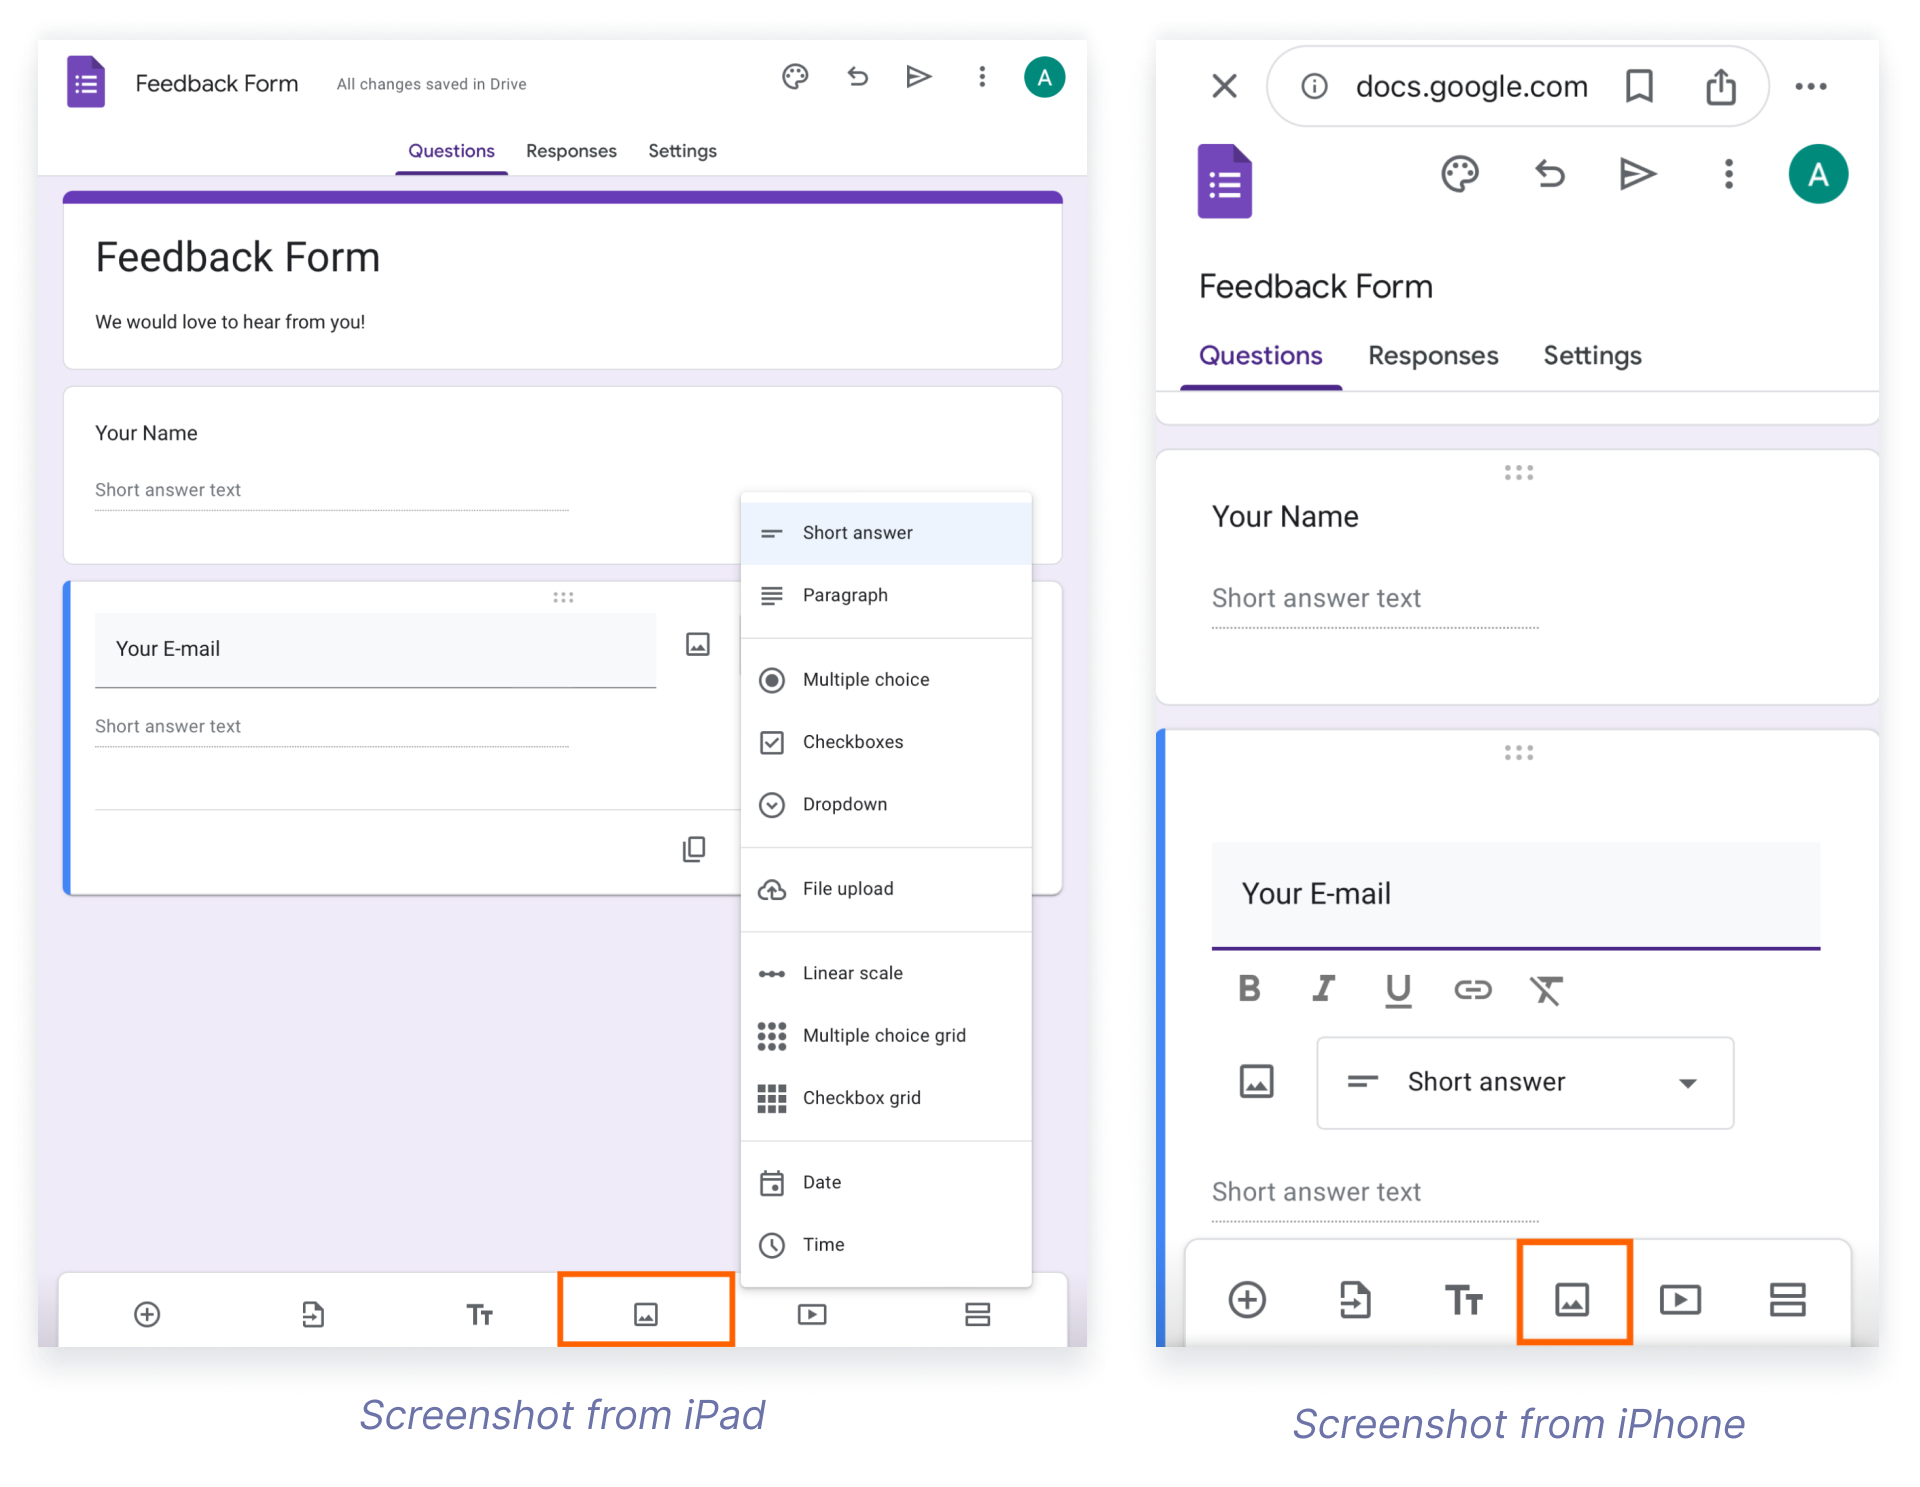1920x1487 pixels.
Task: Click Send arrow in iPhone header
Action: pyautogui.click(x=1637, y=174)
